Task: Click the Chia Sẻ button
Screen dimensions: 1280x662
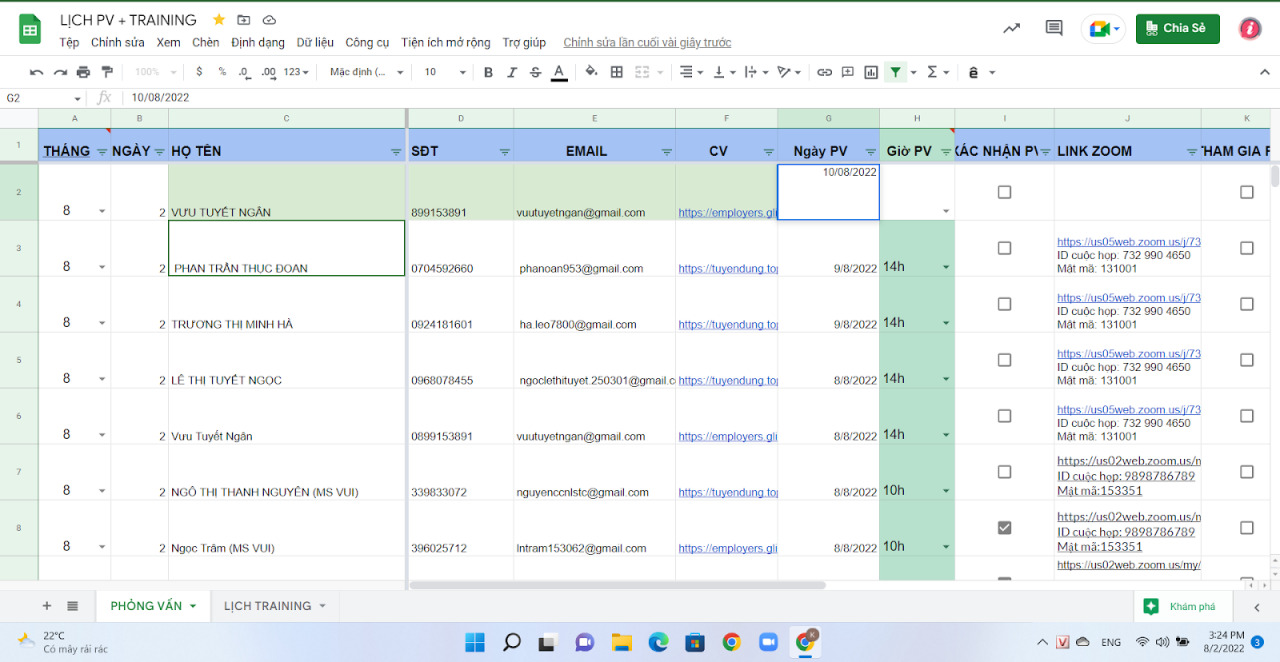Action: pos(1177,28)
